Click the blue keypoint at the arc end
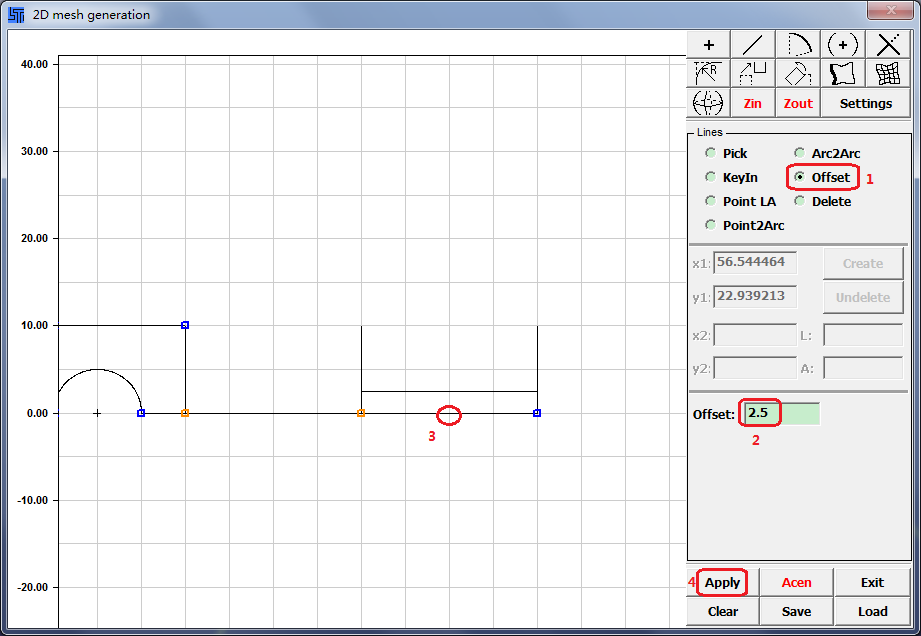Viewport: 921px width, 636px height. coord(141,413)
